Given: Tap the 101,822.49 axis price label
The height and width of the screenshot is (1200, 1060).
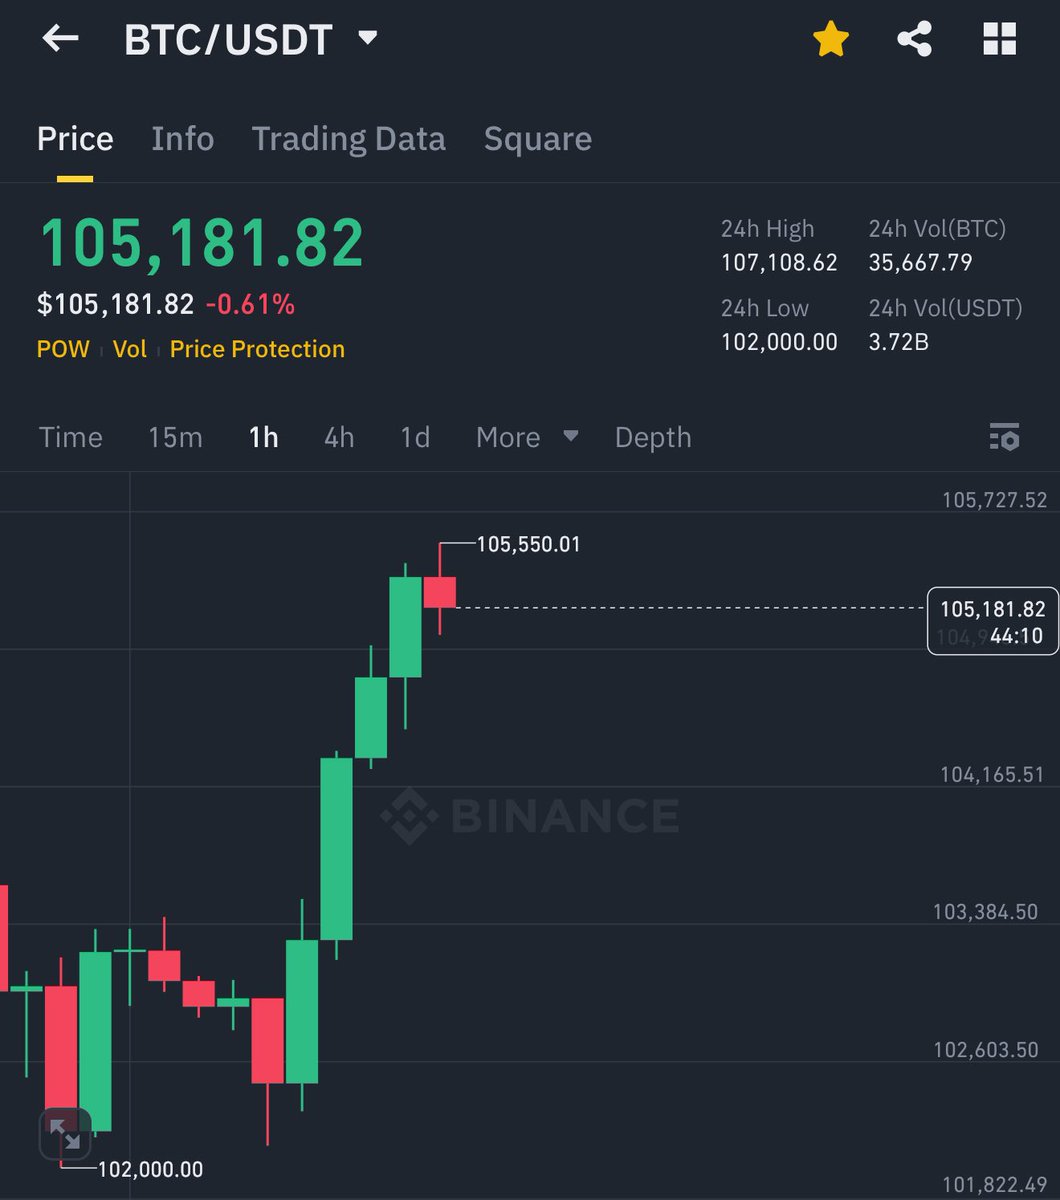Looking at the screenshot, I should coord(994,1186).
